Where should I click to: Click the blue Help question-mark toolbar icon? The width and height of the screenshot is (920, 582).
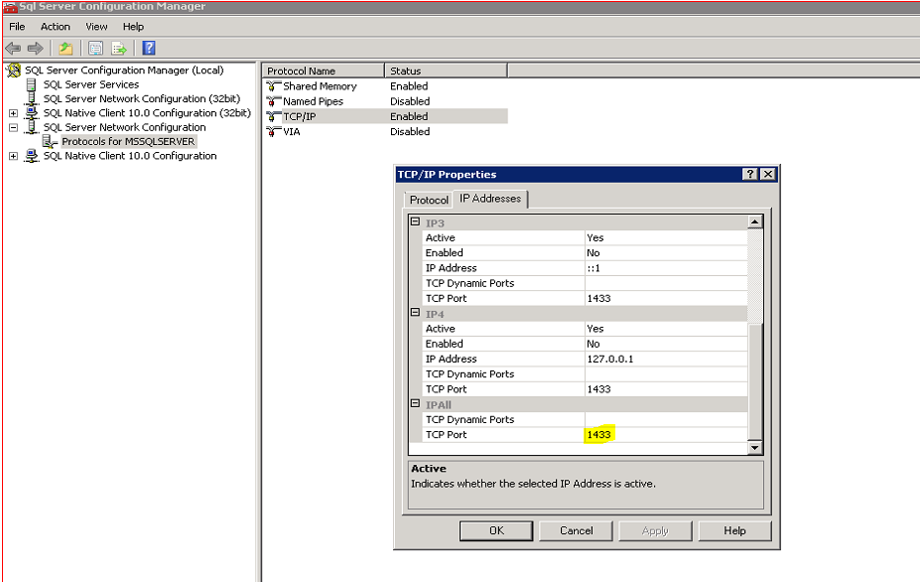[x=149, y=48]
